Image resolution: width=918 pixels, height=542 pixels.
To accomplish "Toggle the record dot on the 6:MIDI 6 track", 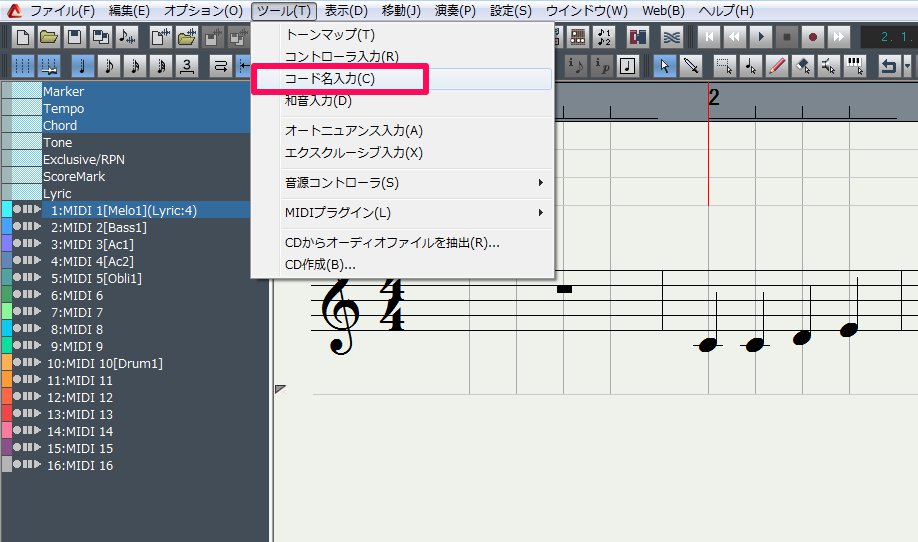I will (x=17, y=295).
